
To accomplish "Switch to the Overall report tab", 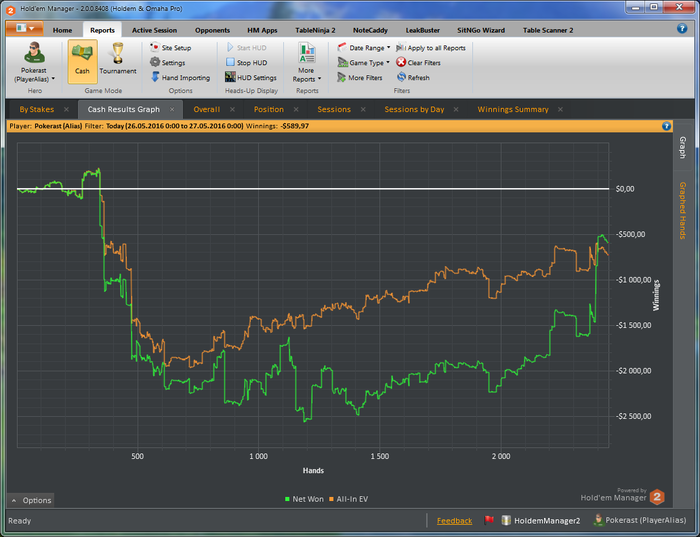I will pyautogui.click(x=207, y=109).
